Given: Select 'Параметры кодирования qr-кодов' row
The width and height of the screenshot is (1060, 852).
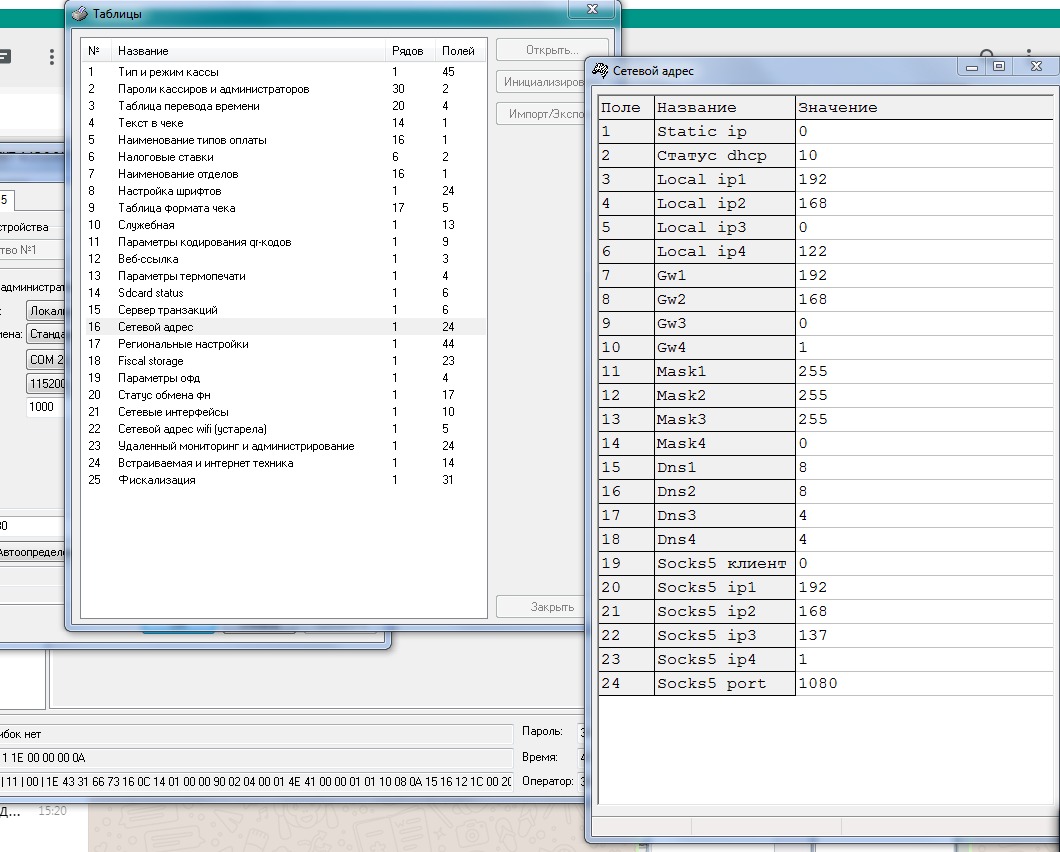Looking at the screenshot, I should (284, 241).
